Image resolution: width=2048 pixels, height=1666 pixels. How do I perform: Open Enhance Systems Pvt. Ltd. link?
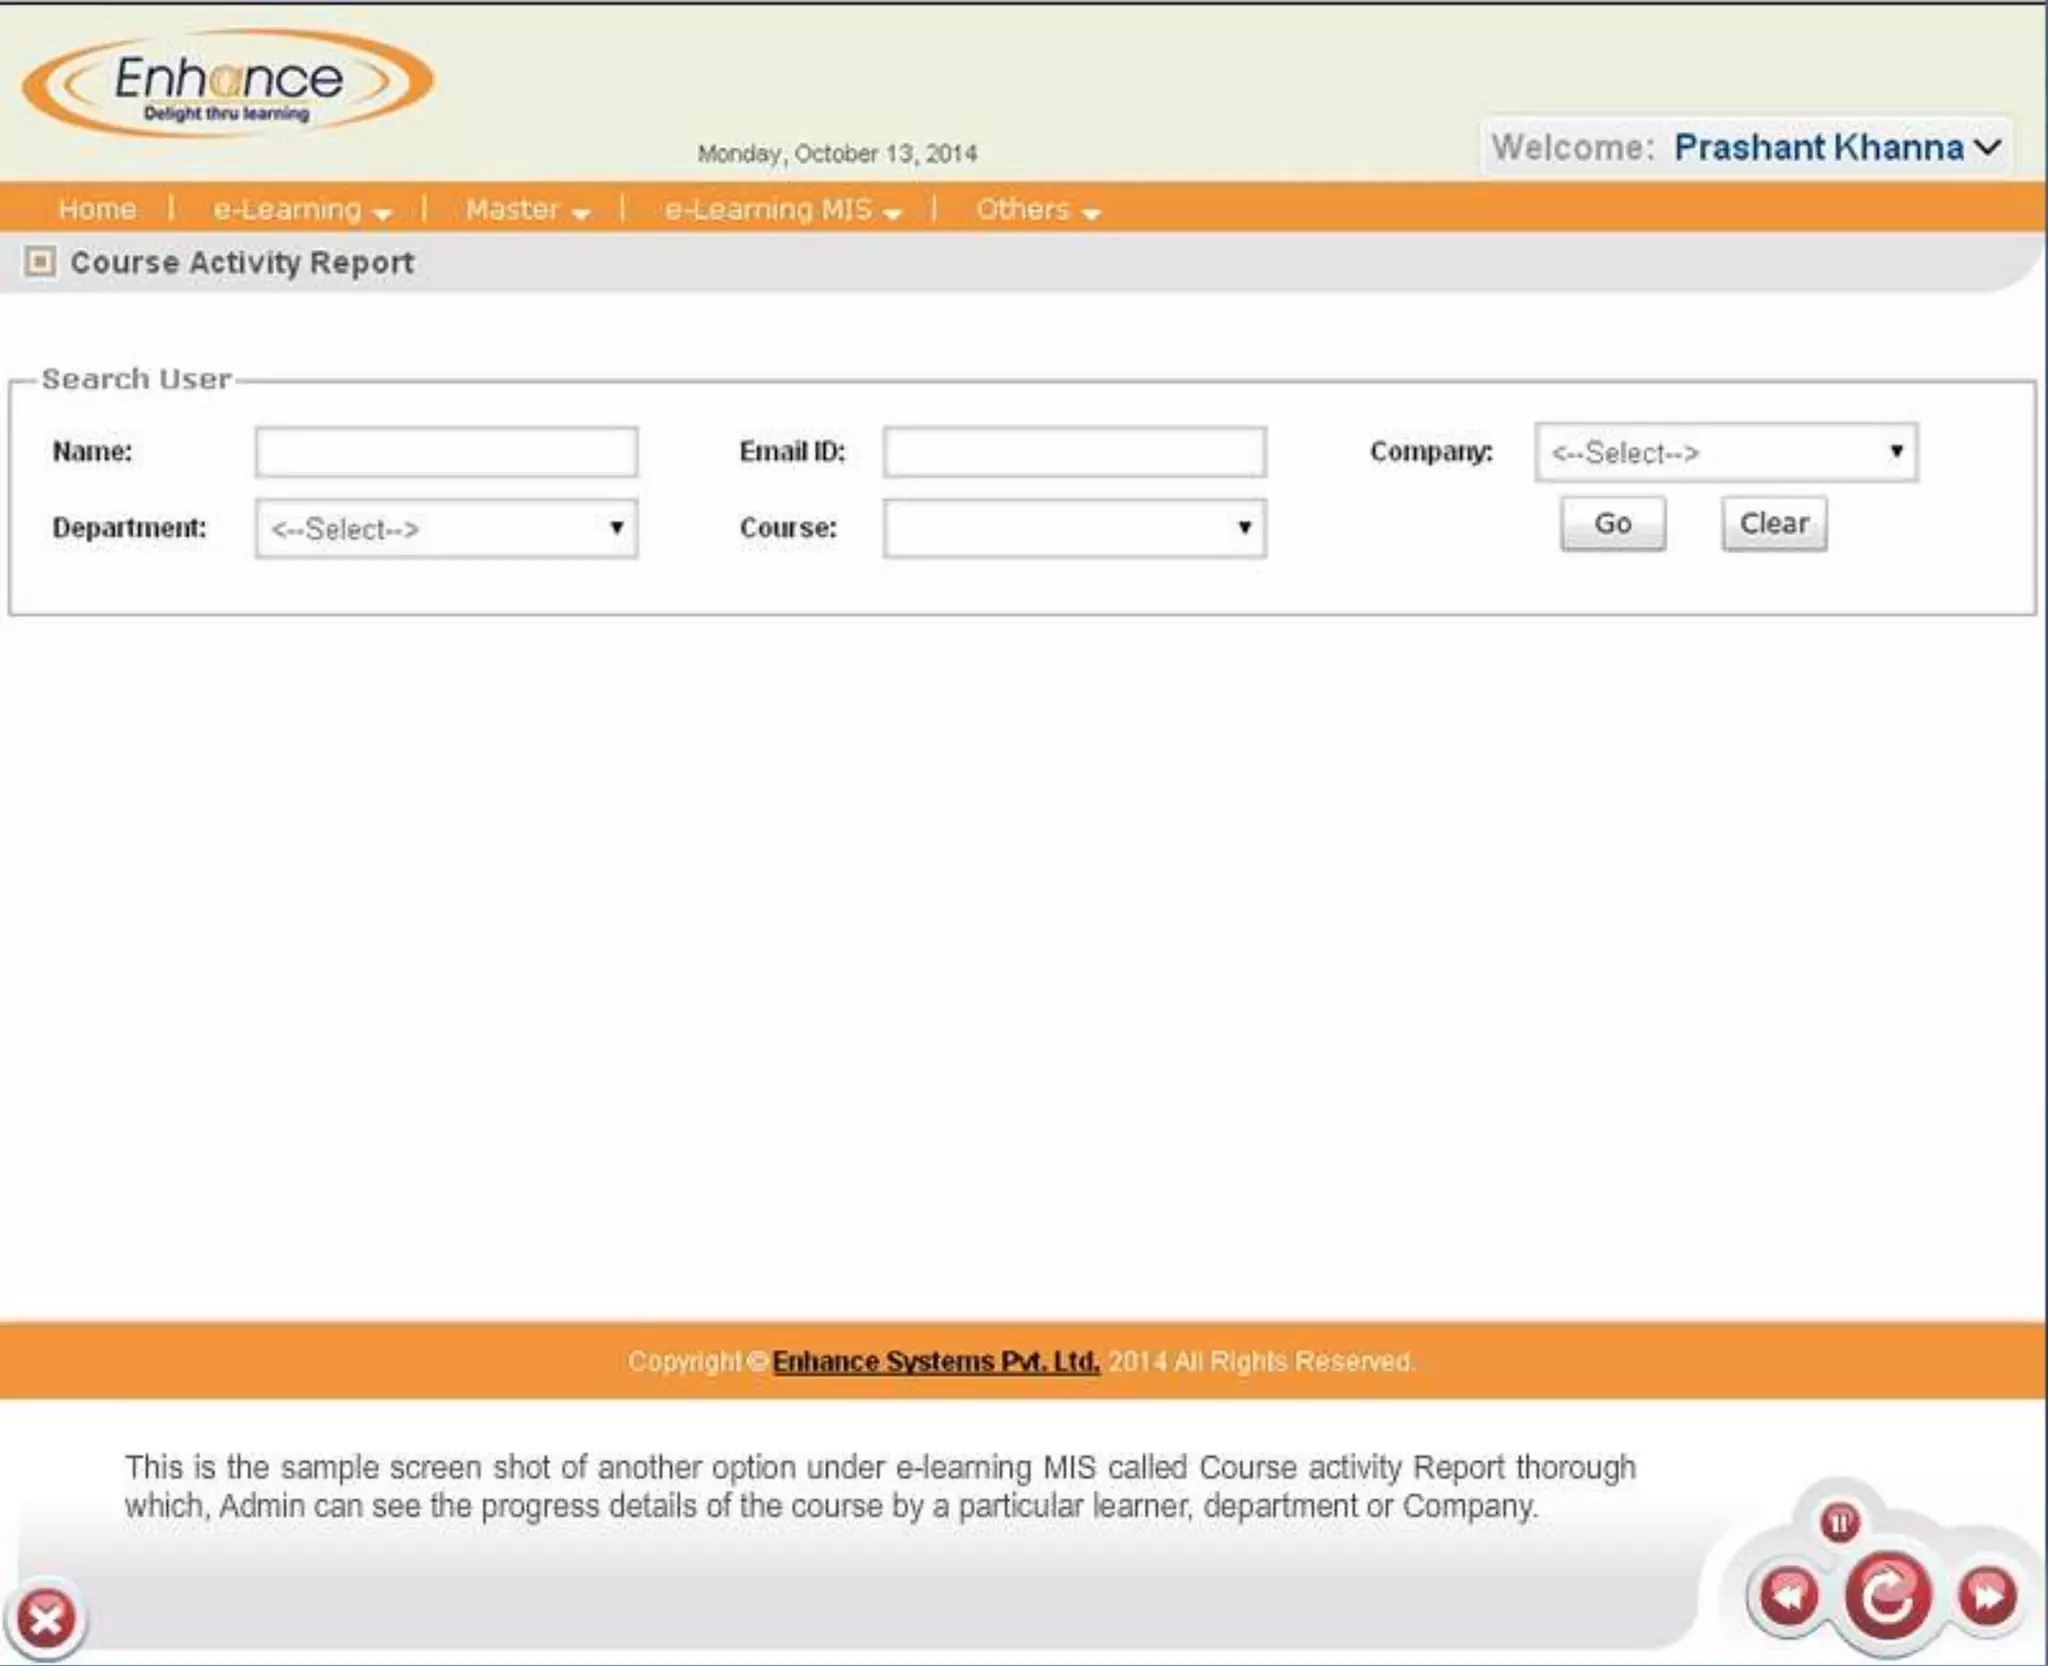pyautogui.click(x=935, y=1362)
